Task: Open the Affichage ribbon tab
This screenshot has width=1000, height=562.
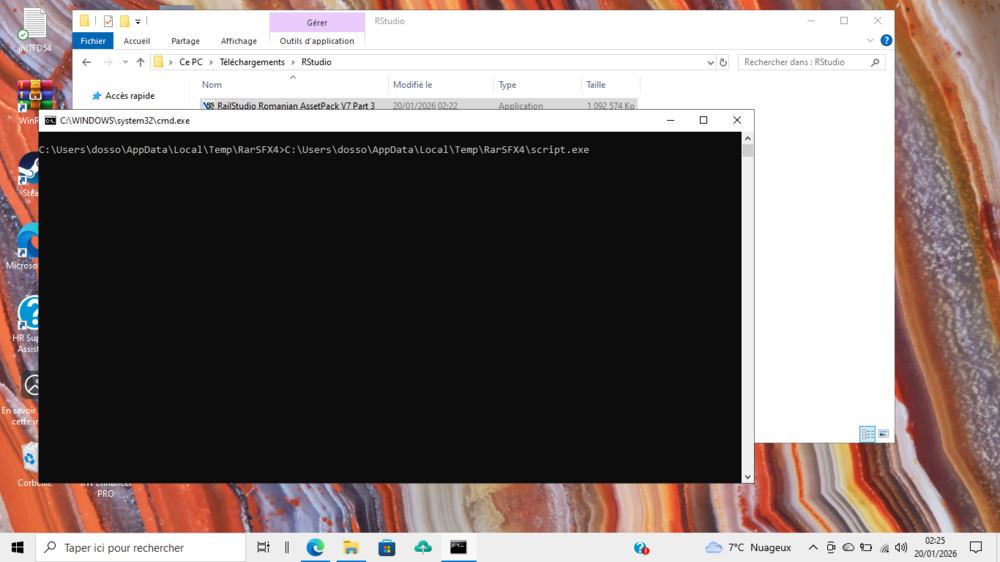Action: tap(239, 41)
